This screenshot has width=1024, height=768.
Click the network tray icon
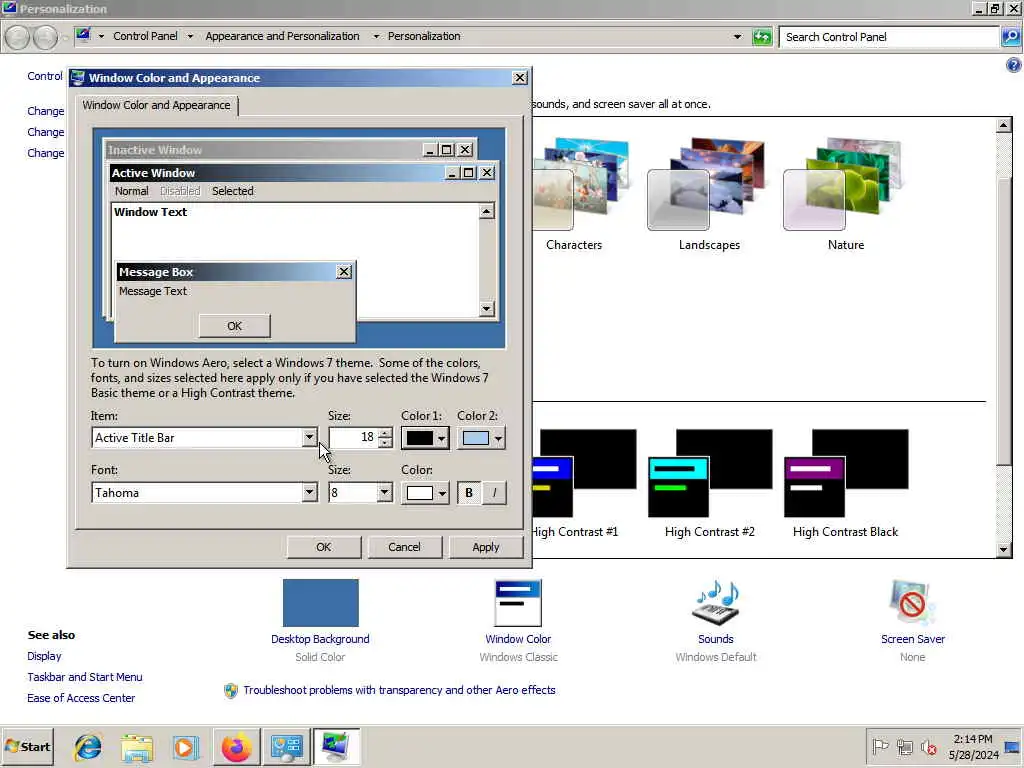pyautogui.click(x=904, y=746)
